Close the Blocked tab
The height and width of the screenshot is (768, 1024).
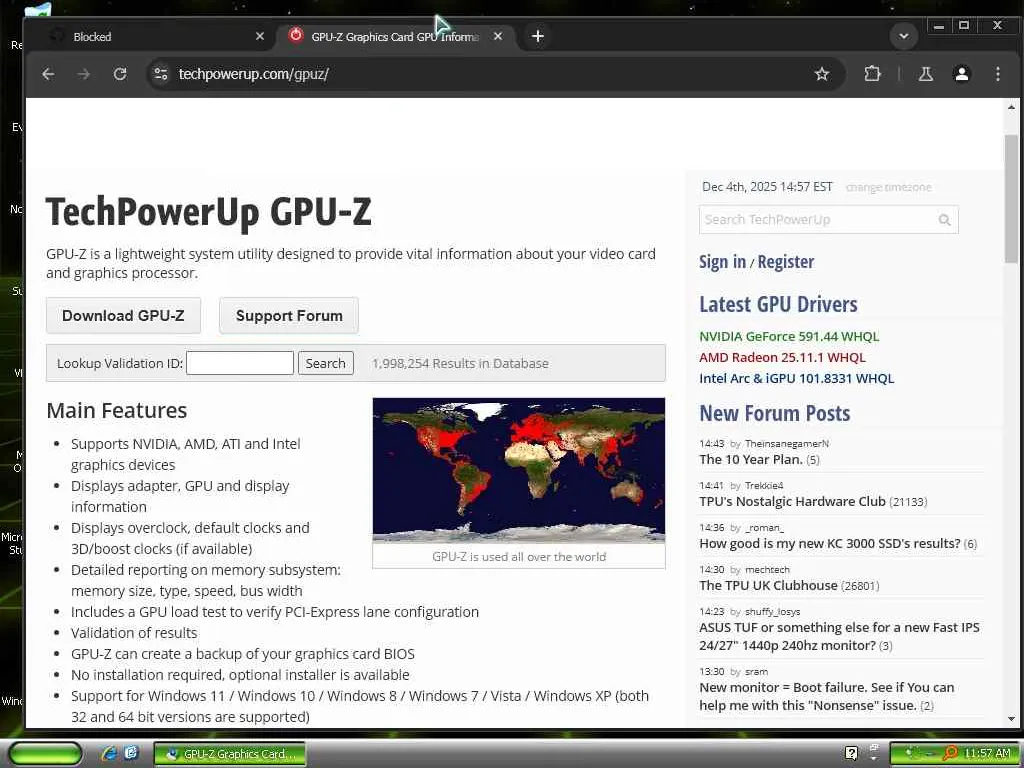[x=260, y=36]
